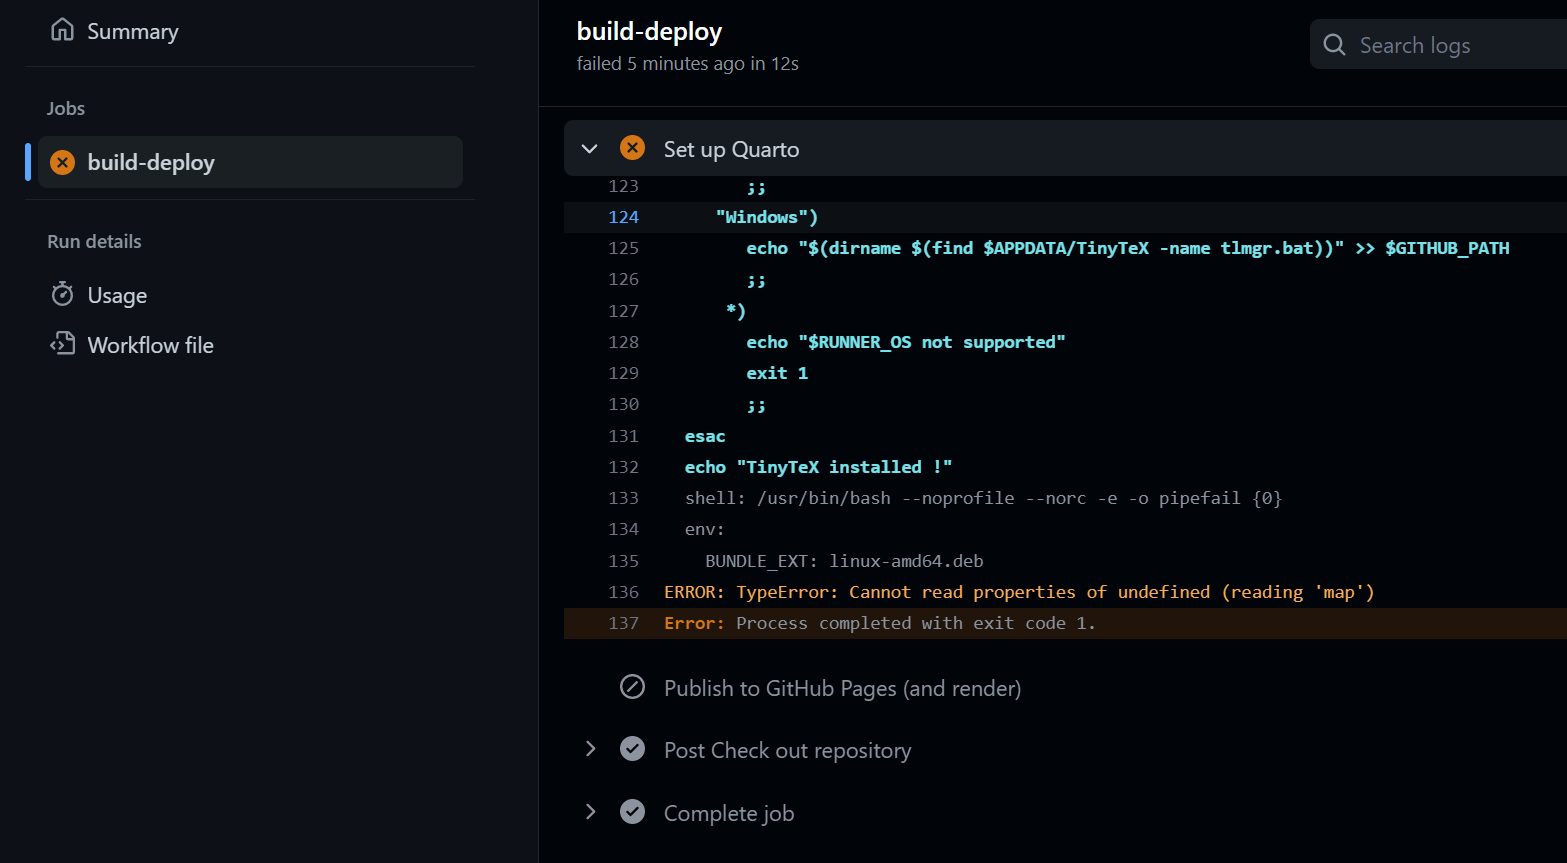Expand the Post Check out repository step
Viewport: 1567px width, 863px height.
click(x=590, y=749)
